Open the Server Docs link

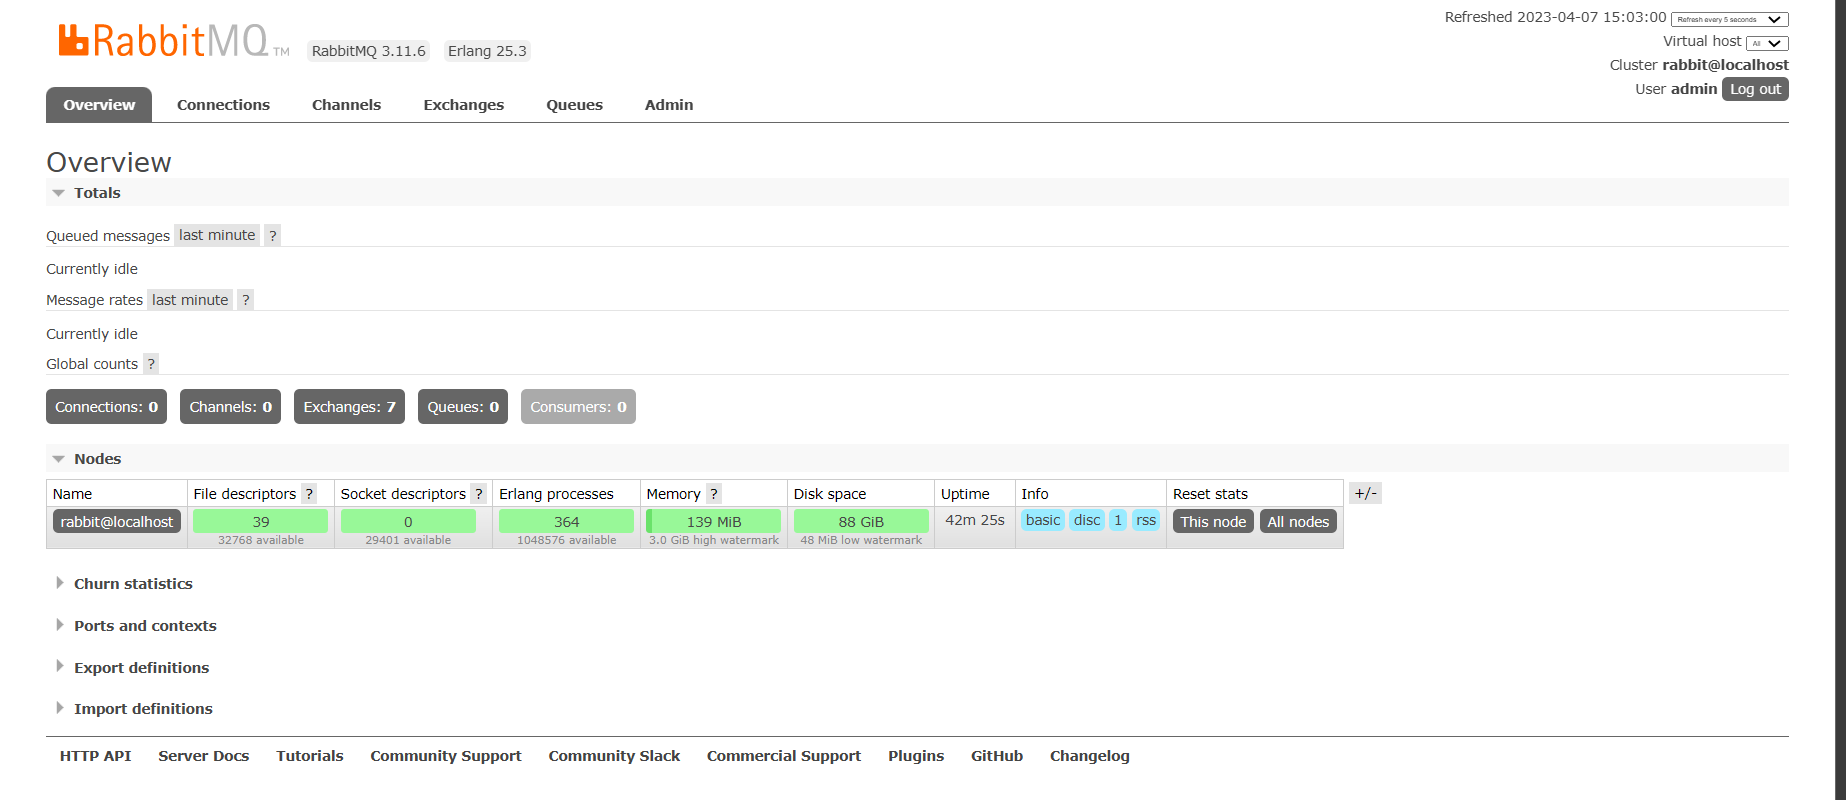point(204,756)
